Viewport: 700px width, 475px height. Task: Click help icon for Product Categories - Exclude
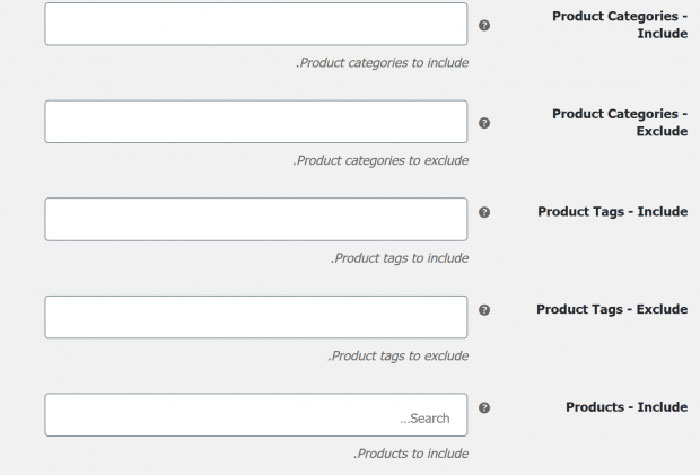tap(485, 123)
